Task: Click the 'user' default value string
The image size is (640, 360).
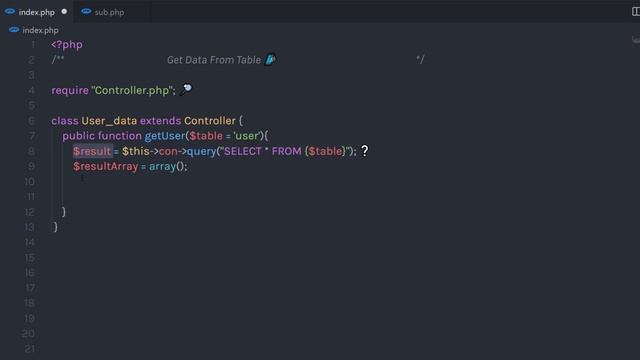Action: click(247, 136)
